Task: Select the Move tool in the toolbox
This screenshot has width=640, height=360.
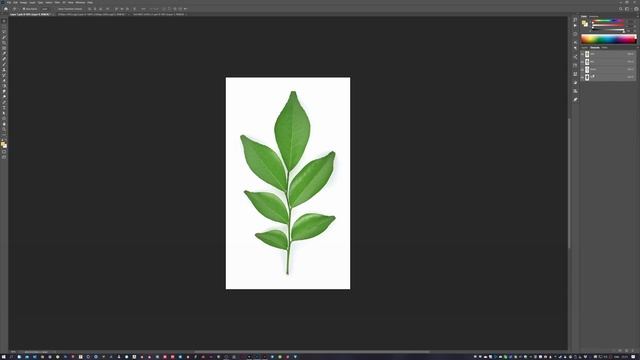Action: coord(4,21)
